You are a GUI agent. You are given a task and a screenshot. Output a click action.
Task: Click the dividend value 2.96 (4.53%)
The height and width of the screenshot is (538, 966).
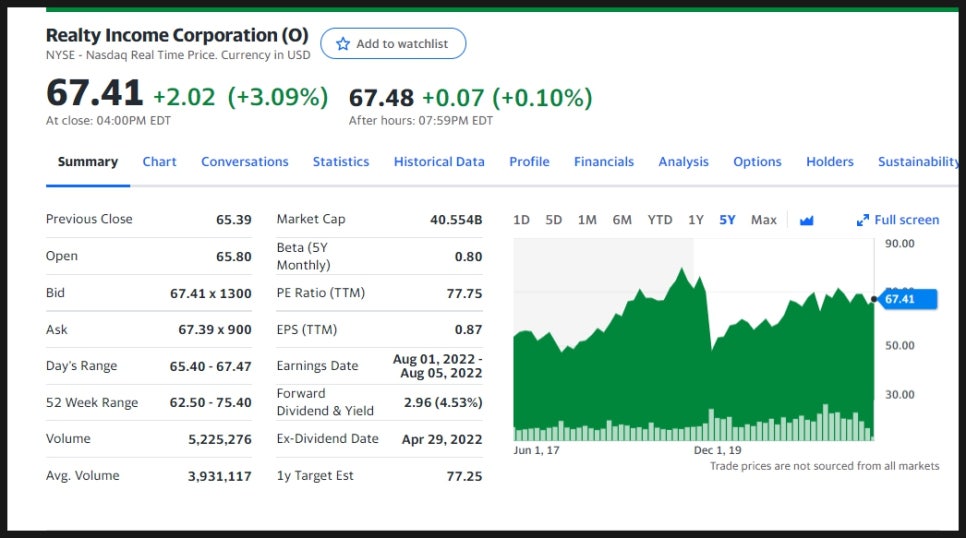(443, 402)
